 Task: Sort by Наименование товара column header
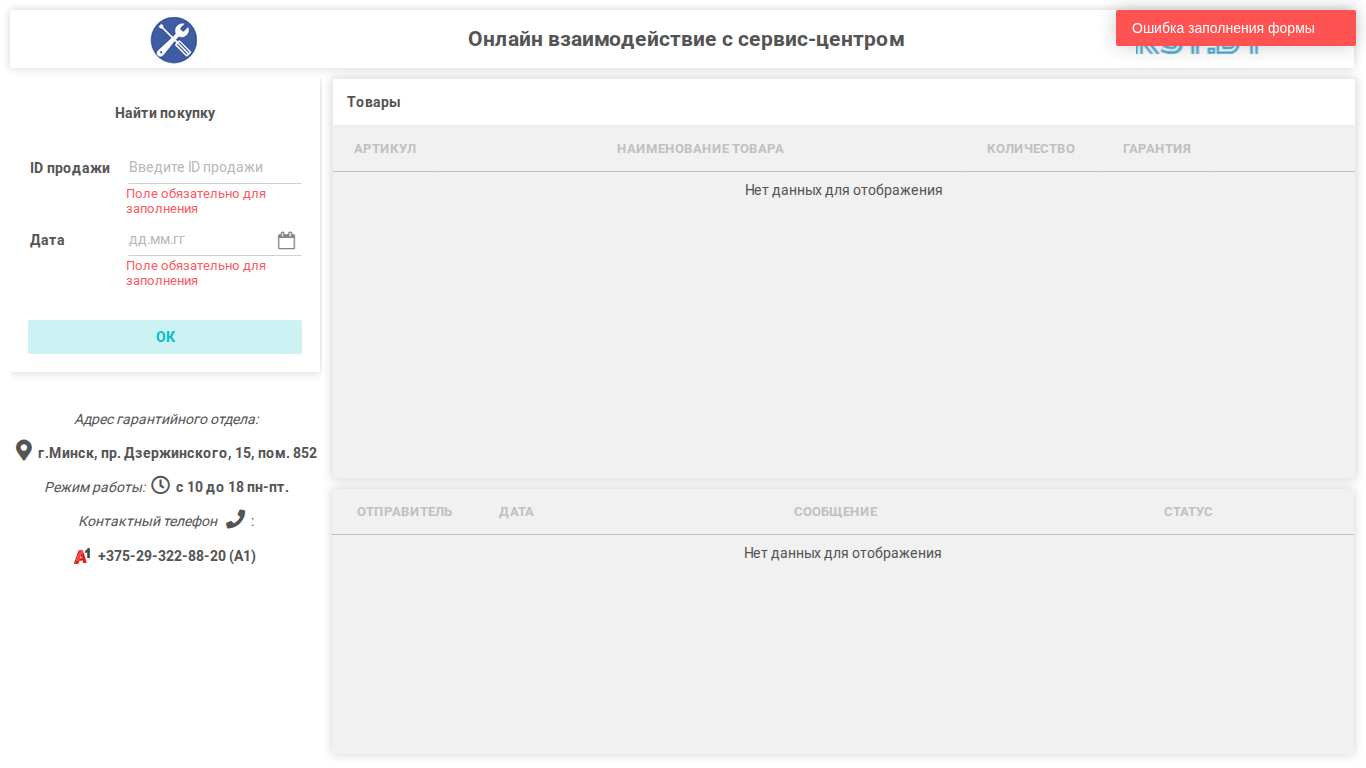(700, 149)
